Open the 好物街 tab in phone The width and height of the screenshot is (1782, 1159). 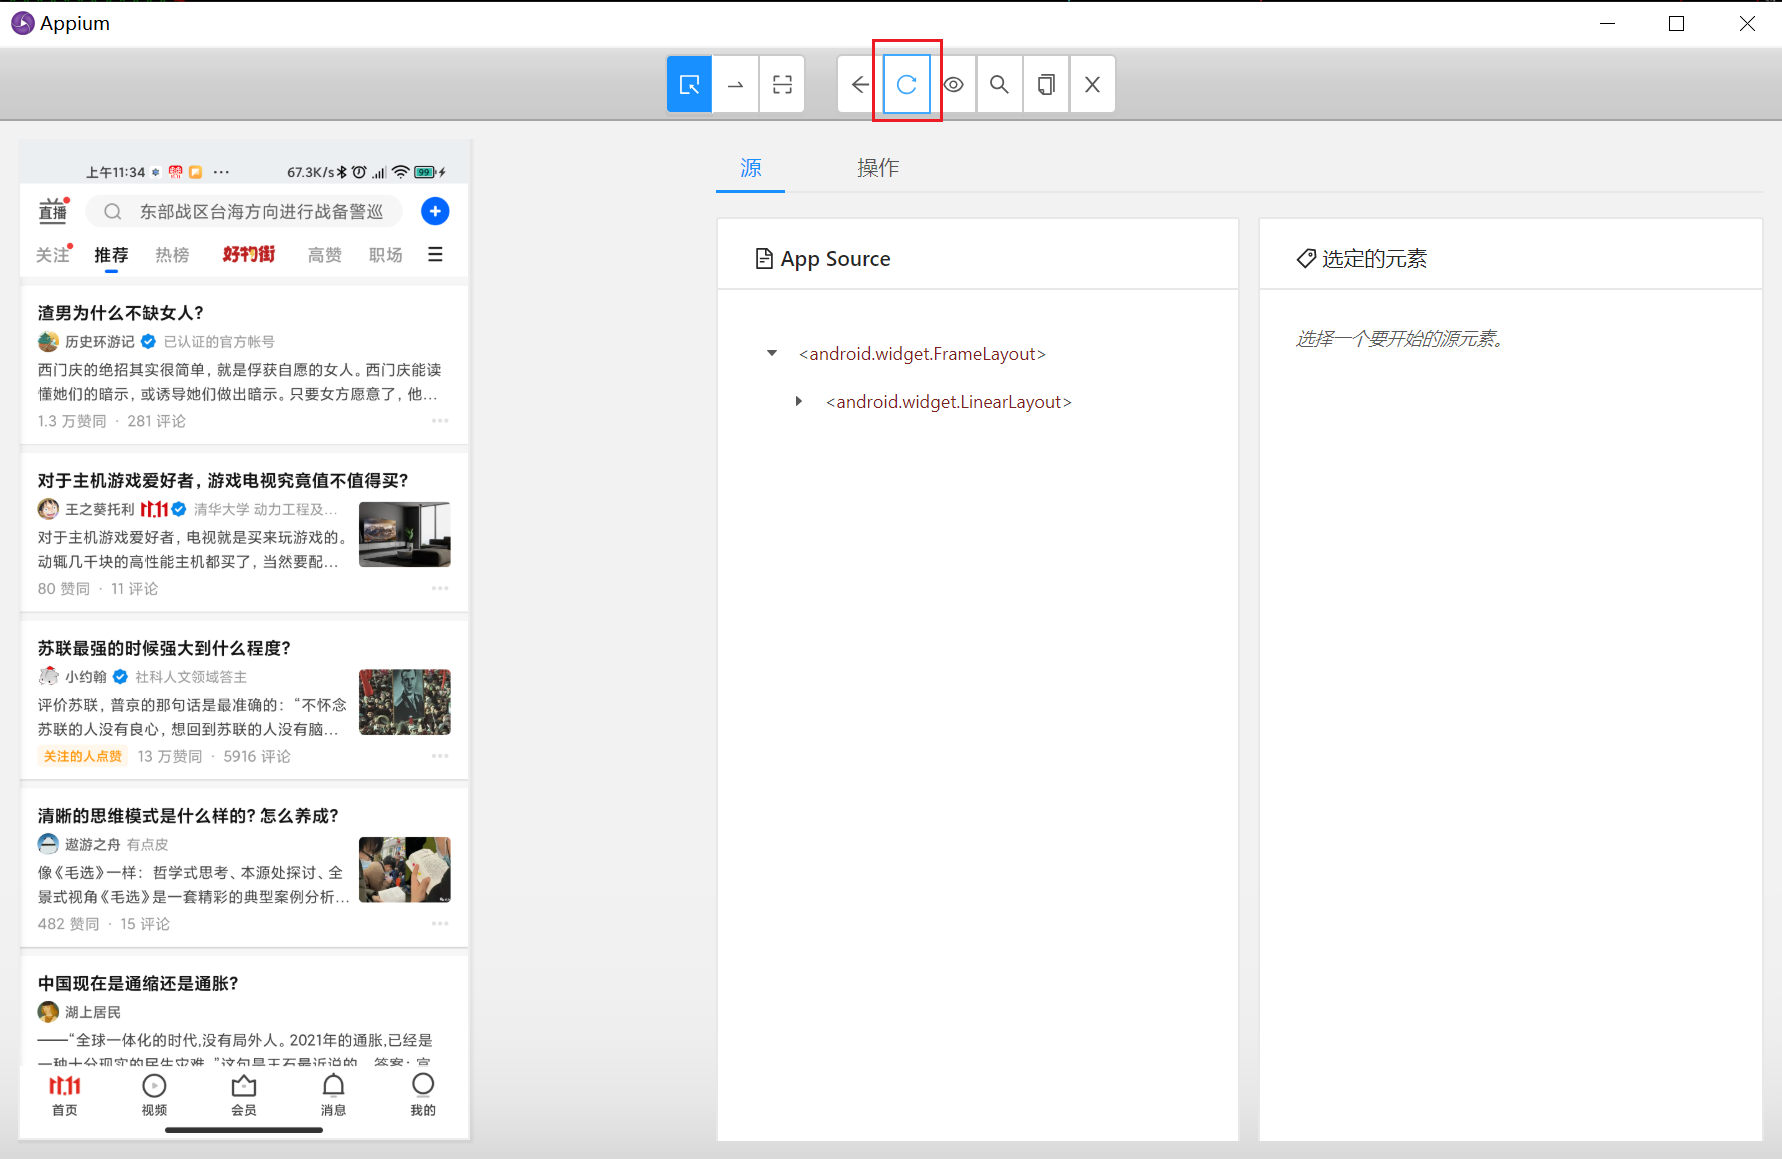[249, 255]
